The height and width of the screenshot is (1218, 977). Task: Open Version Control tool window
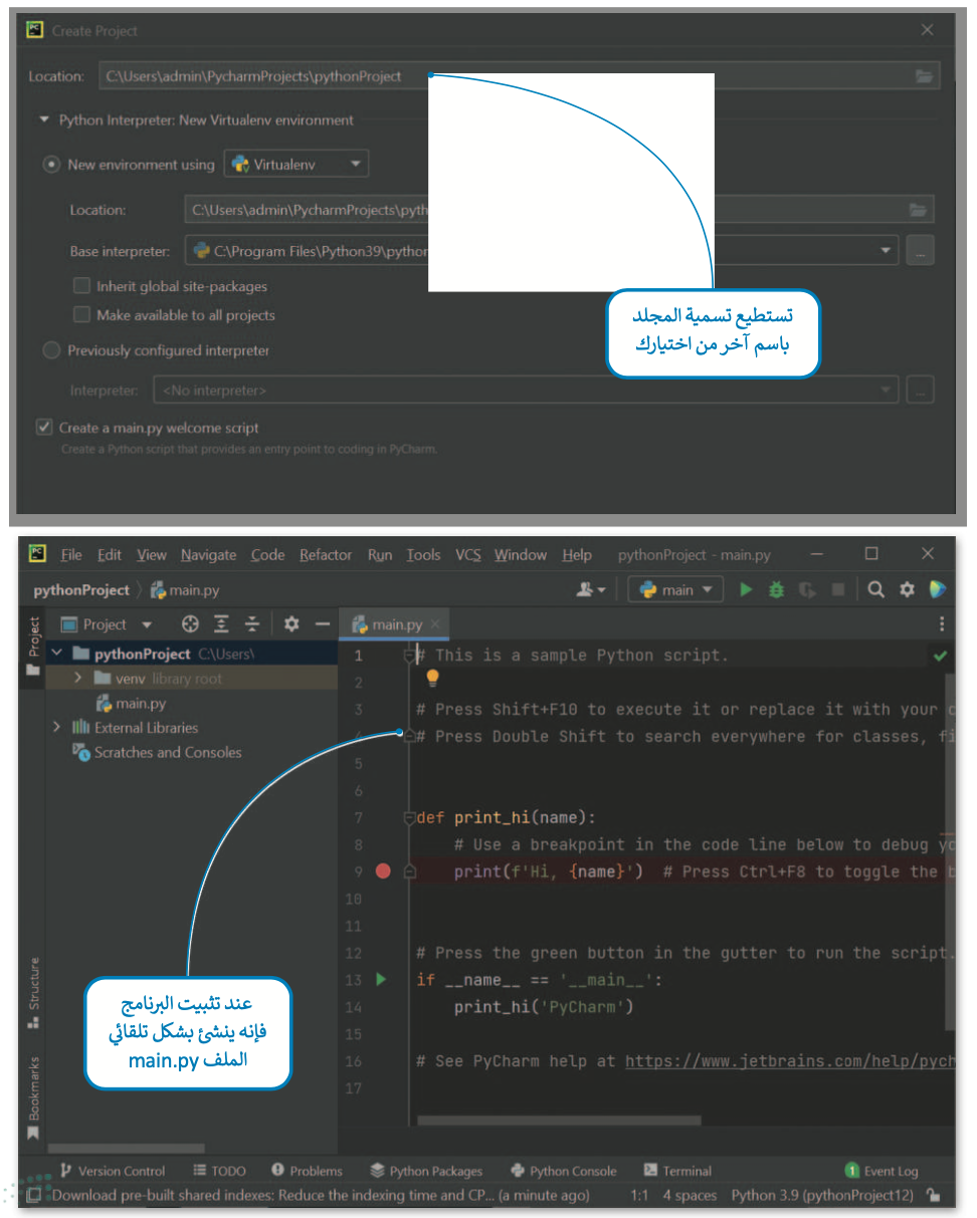pos(112,1170)
